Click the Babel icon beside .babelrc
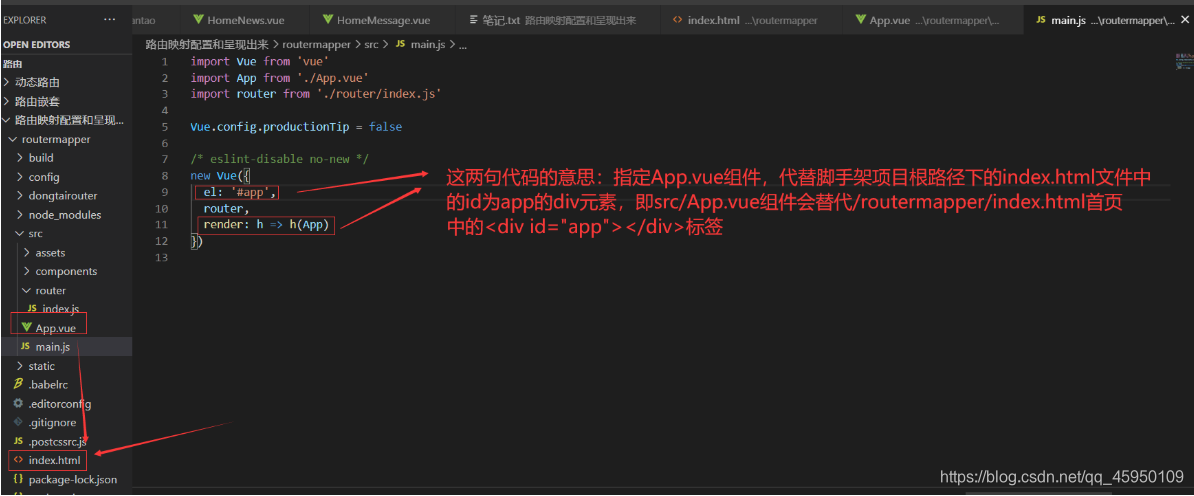The height and width of the screenshot is (496, 1194). pos(18,385)
